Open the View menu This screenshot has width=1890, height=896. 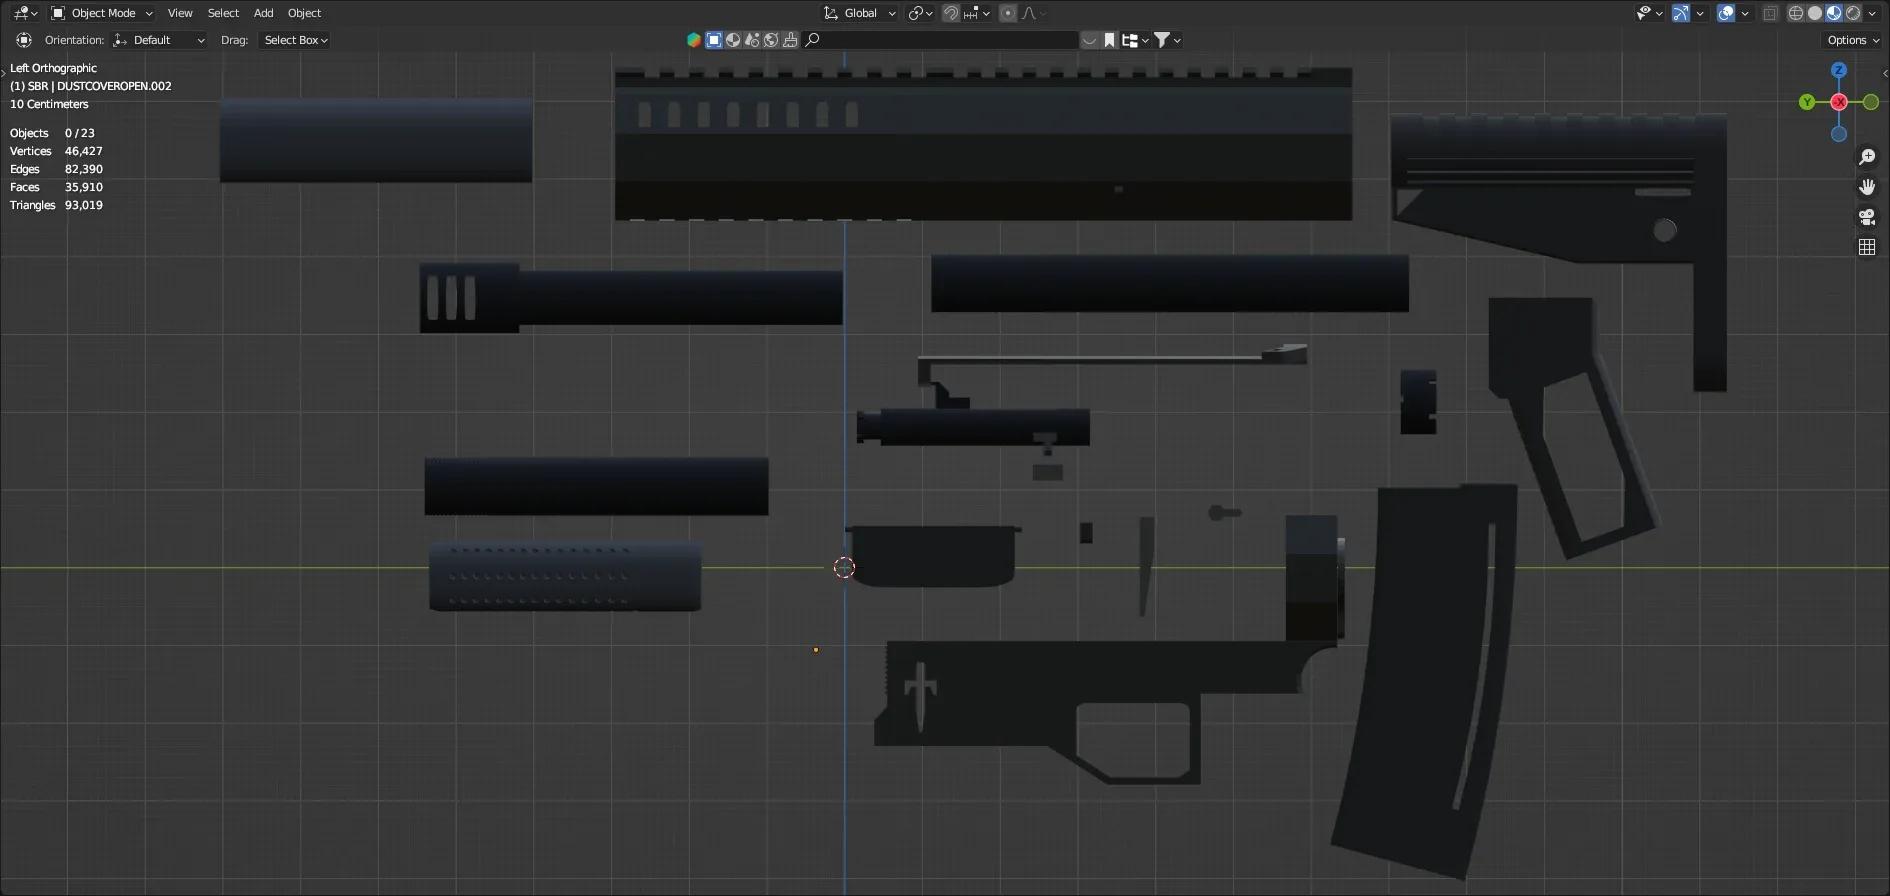180,13
